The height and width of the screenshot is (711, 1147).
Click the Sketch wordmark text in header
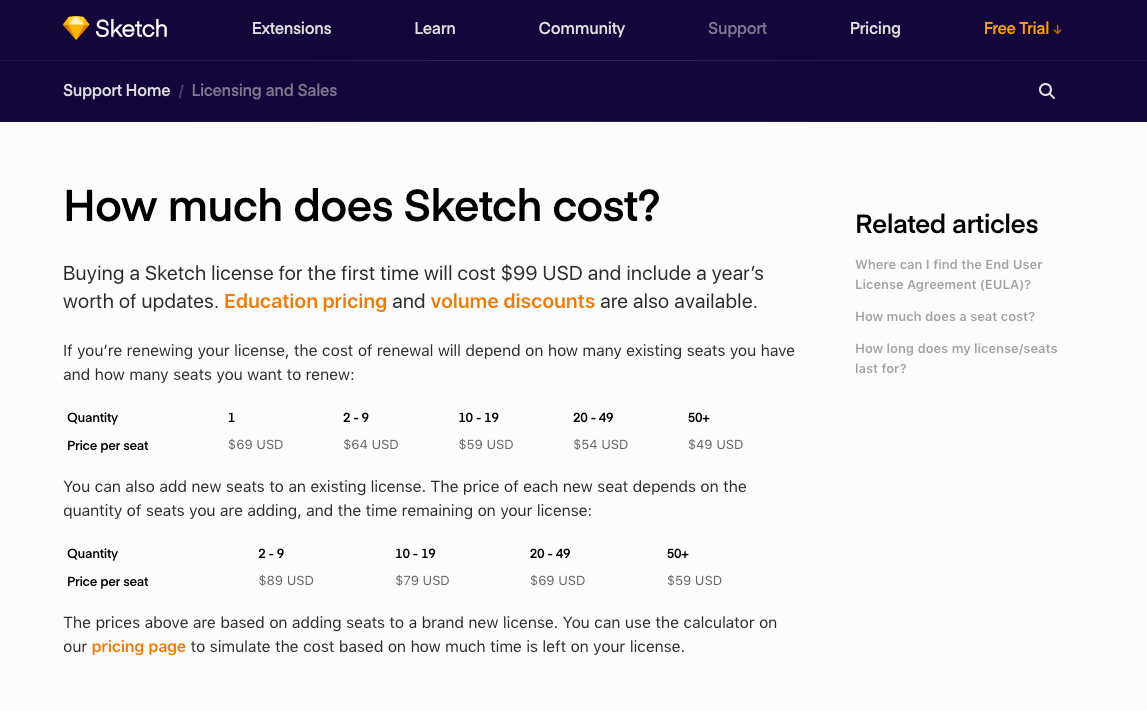tap(131, 29)
